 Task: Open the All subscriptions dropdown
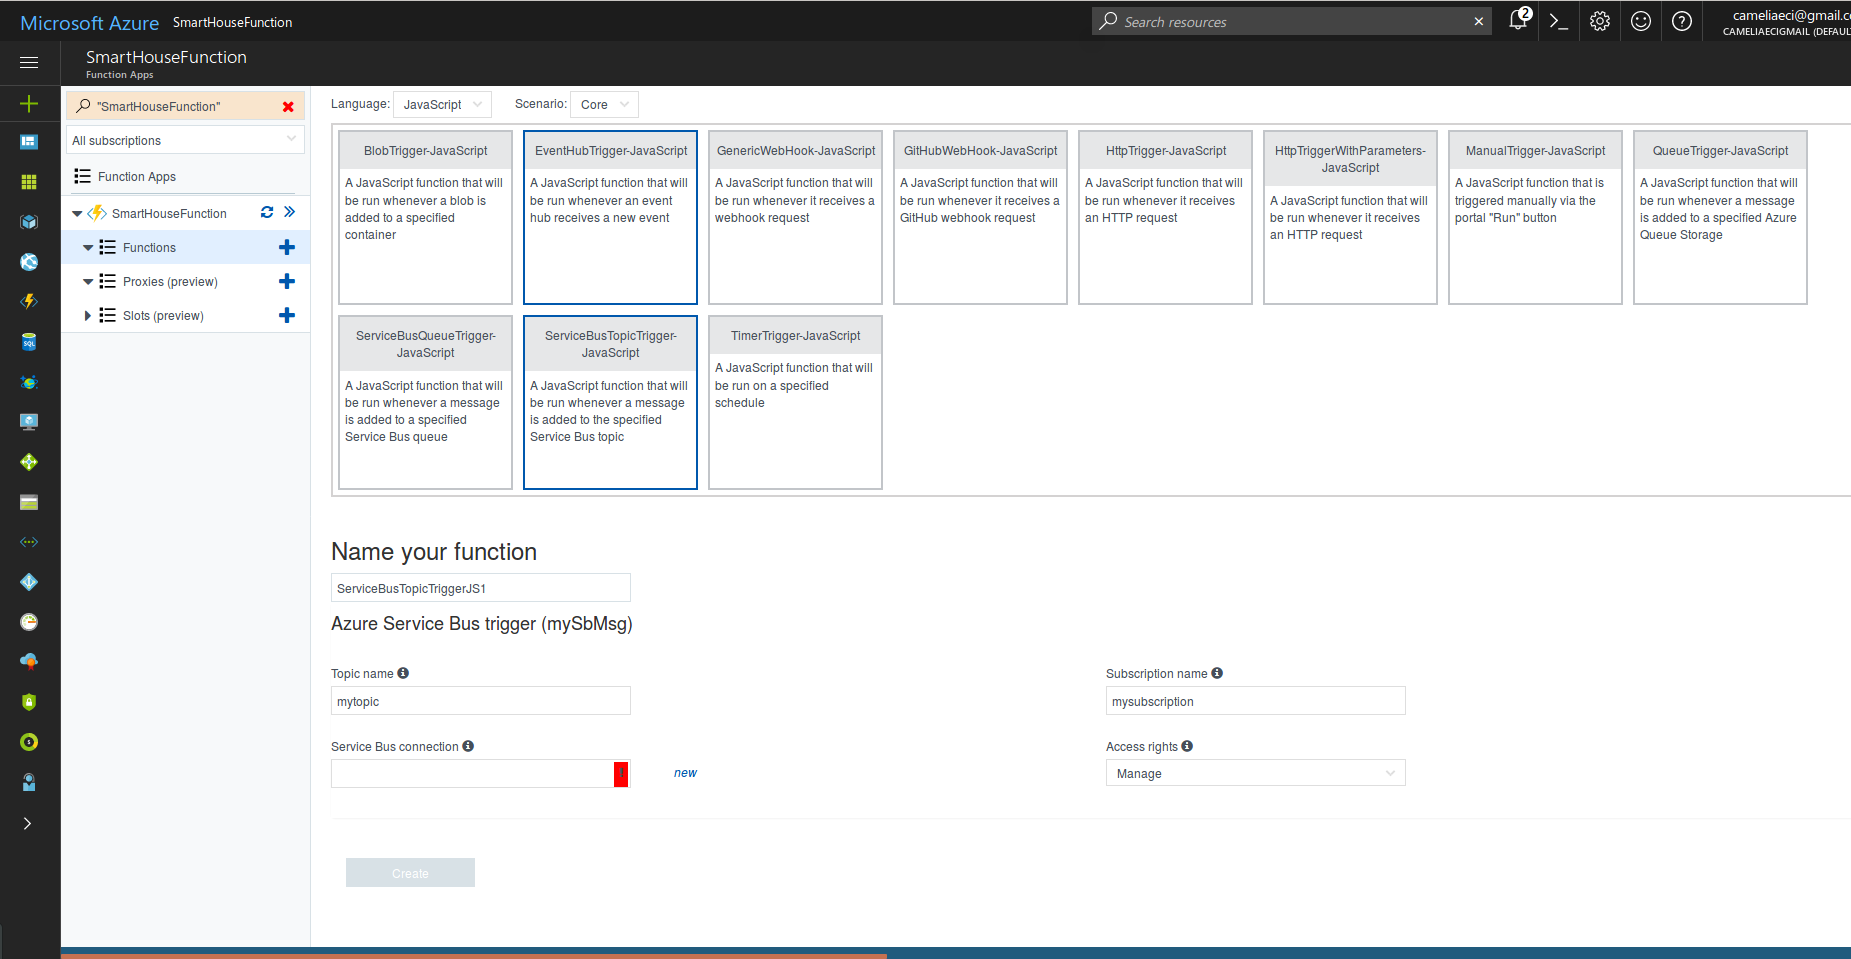(x=185, y=140)
